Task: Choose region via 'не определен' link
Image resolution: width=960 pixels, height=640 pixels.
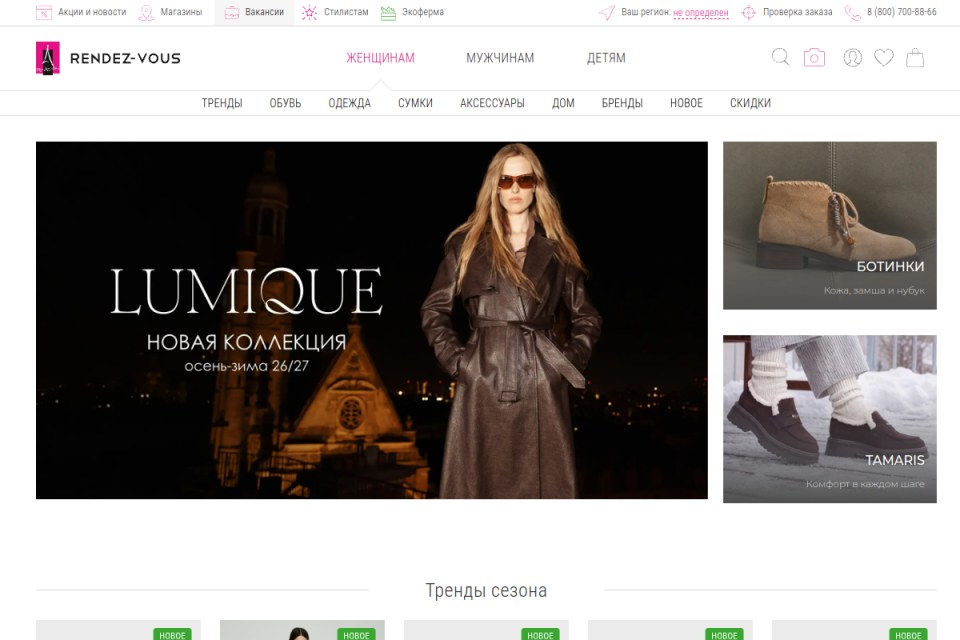Action: pyautogui.click(x=701, y=13)
